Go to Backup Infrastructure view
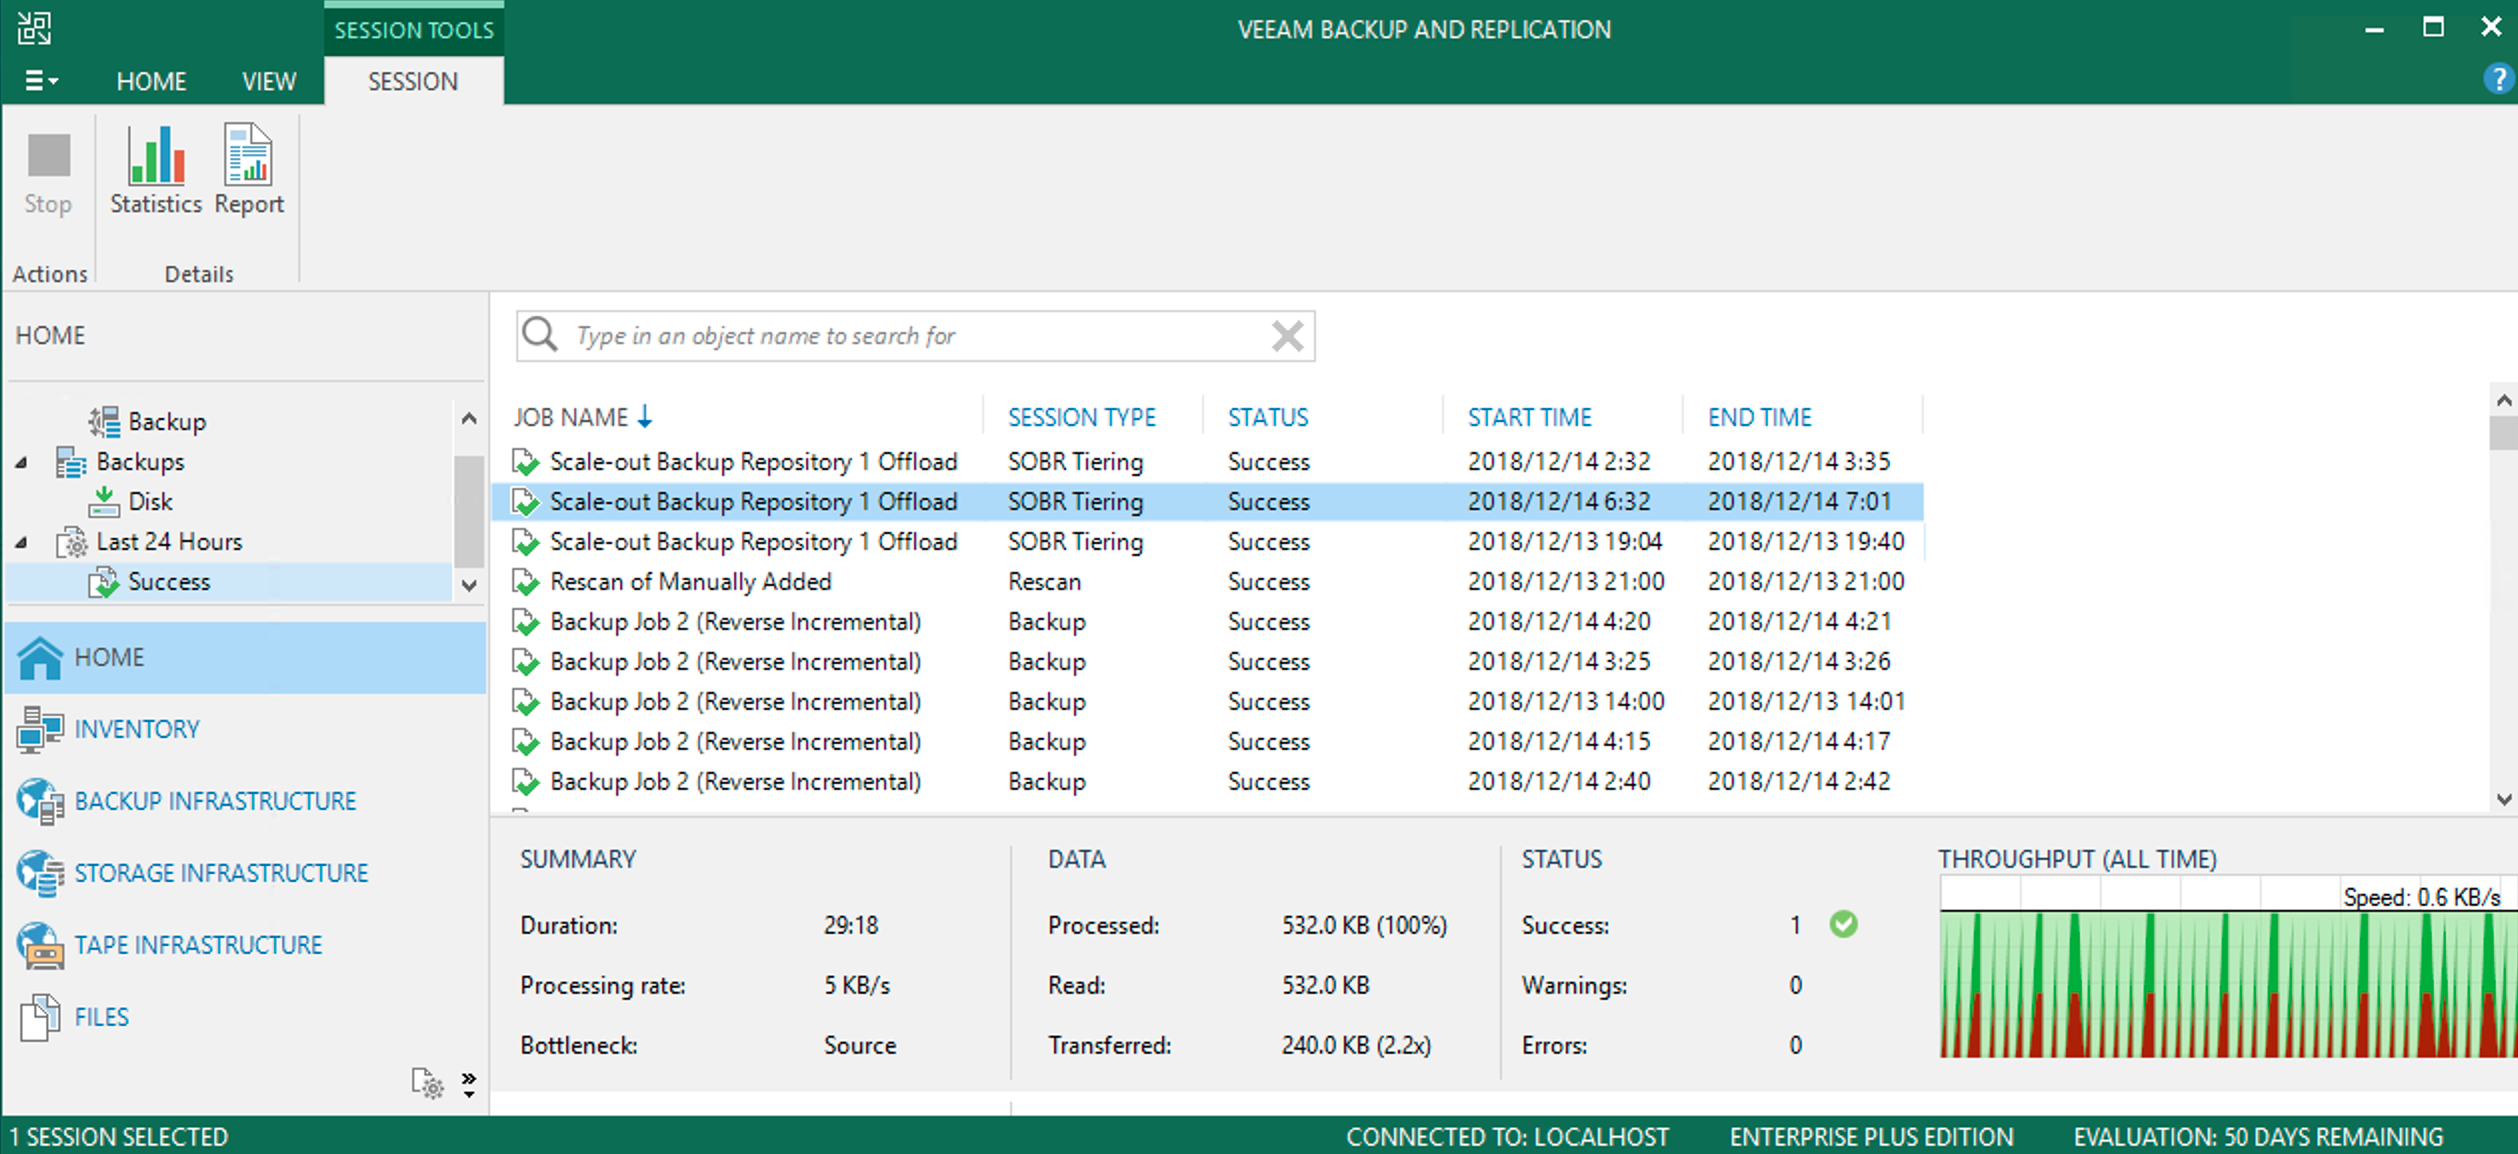The height and width of the screenshot is (1154, 2518). point(214,801)
